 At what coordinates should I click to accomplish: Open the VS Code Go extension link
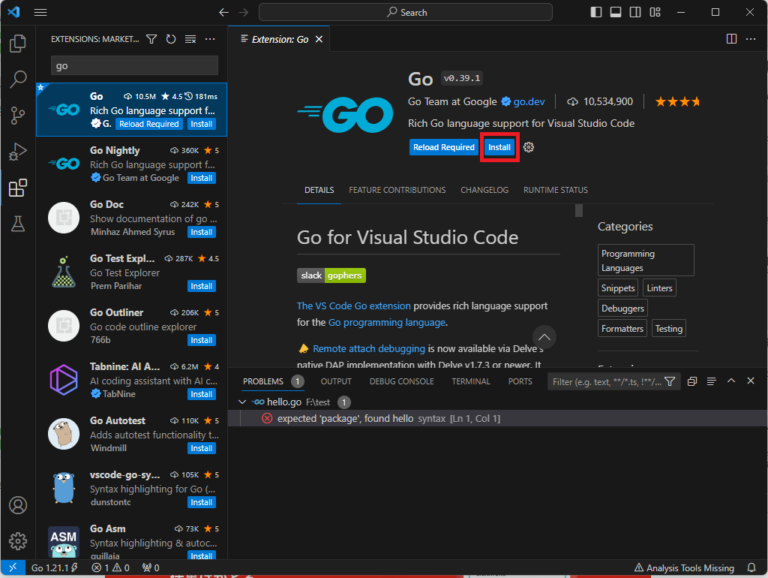353,305
